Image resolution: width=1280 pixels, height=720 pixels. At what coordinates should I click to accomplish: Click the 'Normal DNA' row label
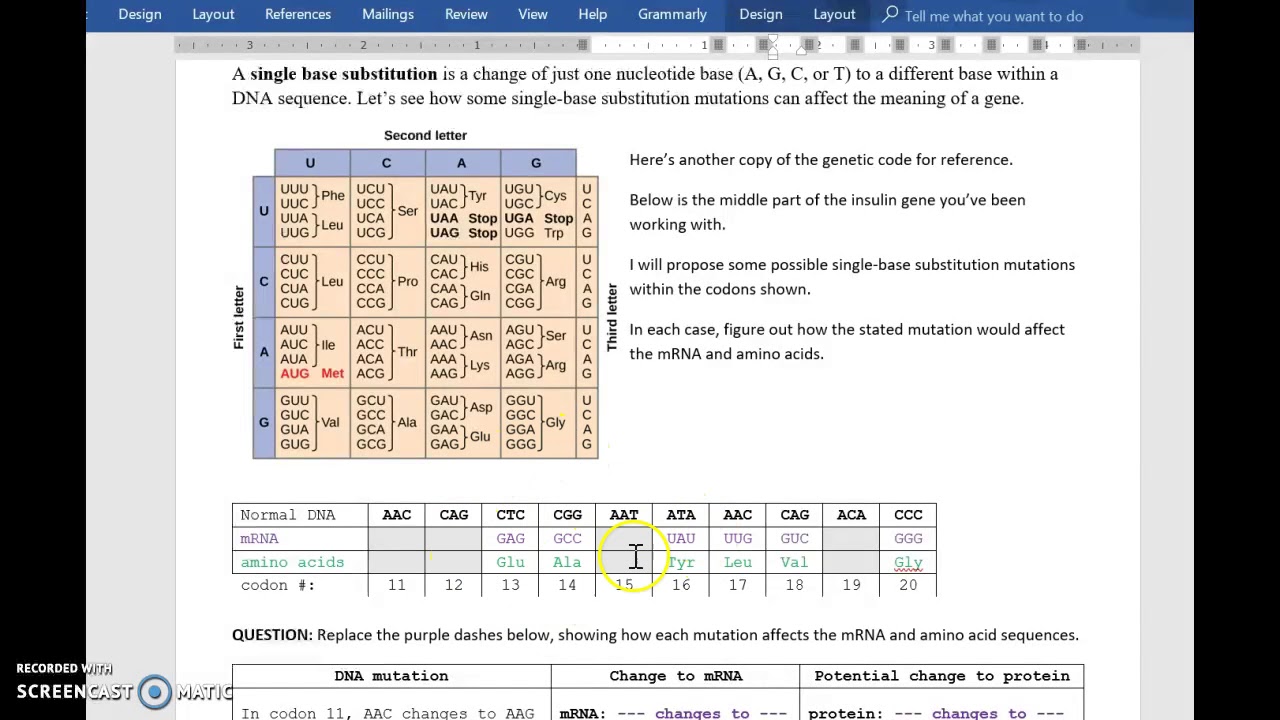coord(288,515)
